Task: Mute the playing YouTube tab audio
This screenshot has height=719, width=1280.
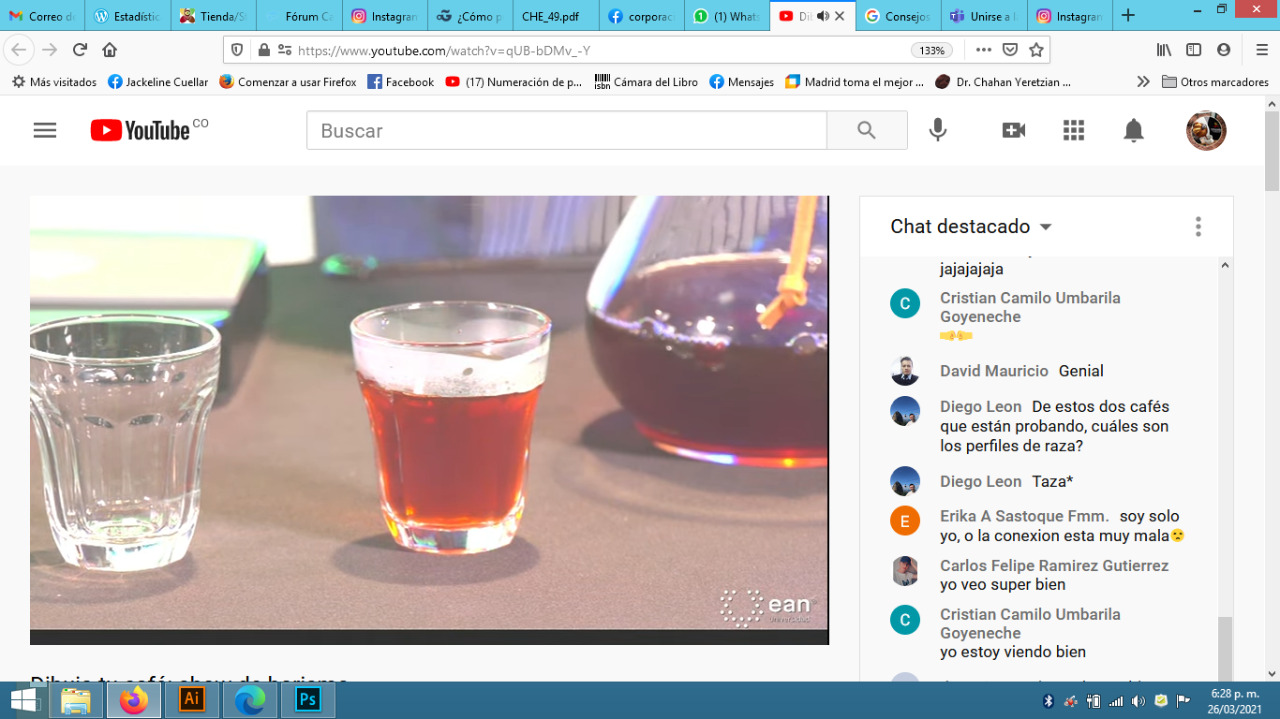Action: point(822,16)
